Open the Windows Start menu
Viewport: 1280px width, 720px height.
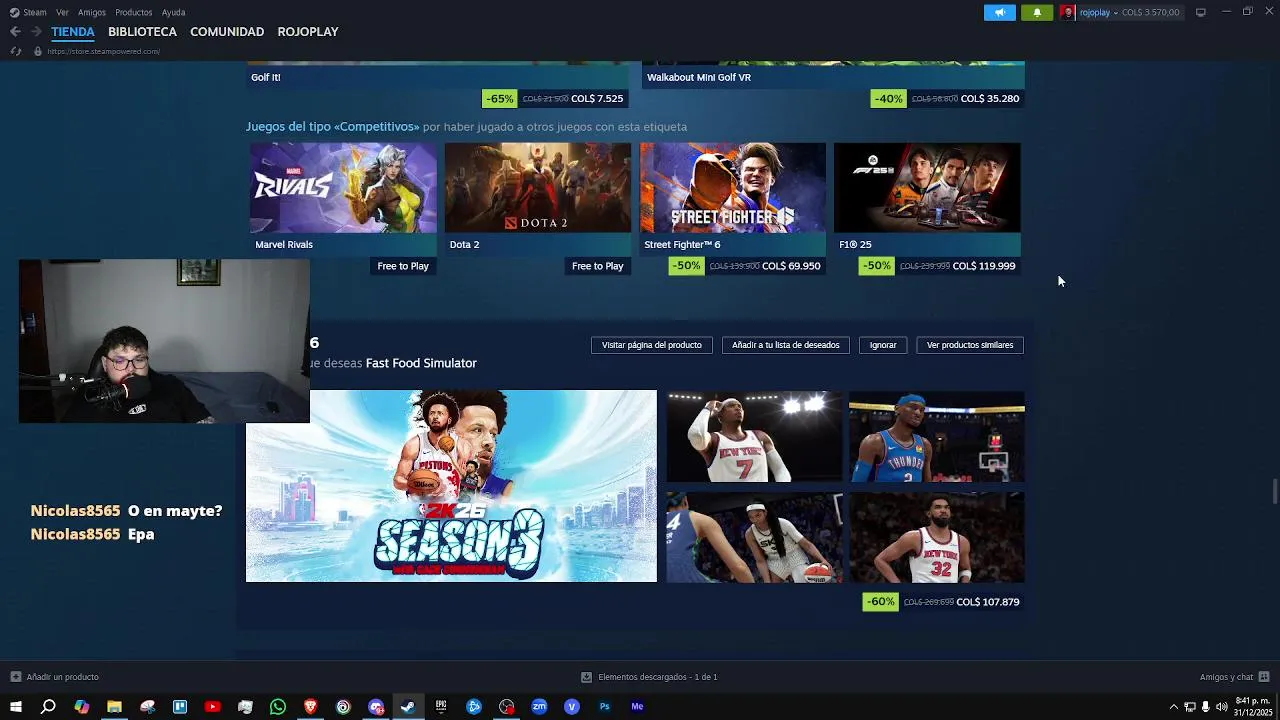[15, 707]
